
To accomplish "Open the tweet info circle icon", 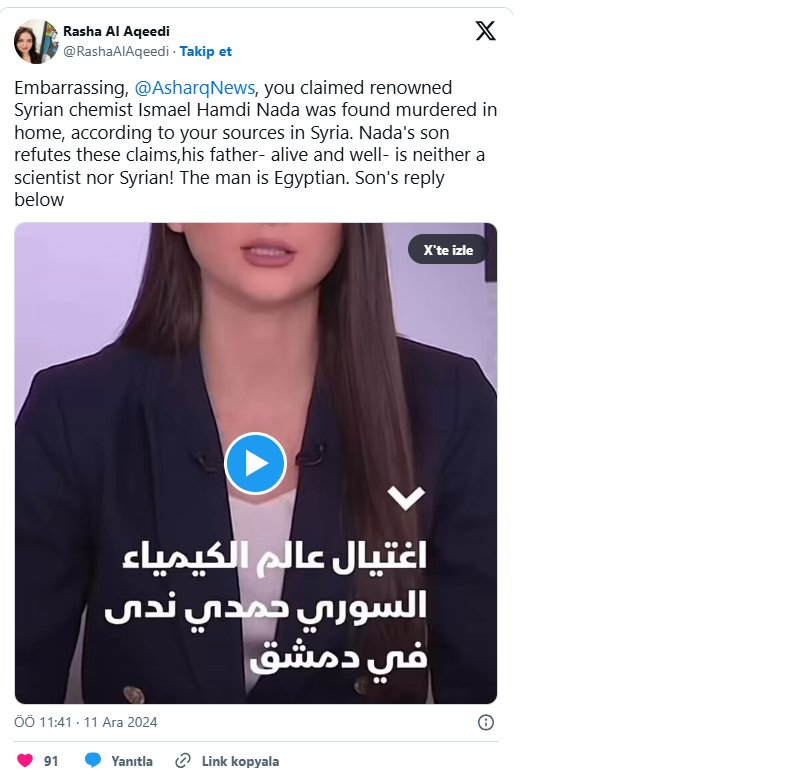I will coord(485,722).
